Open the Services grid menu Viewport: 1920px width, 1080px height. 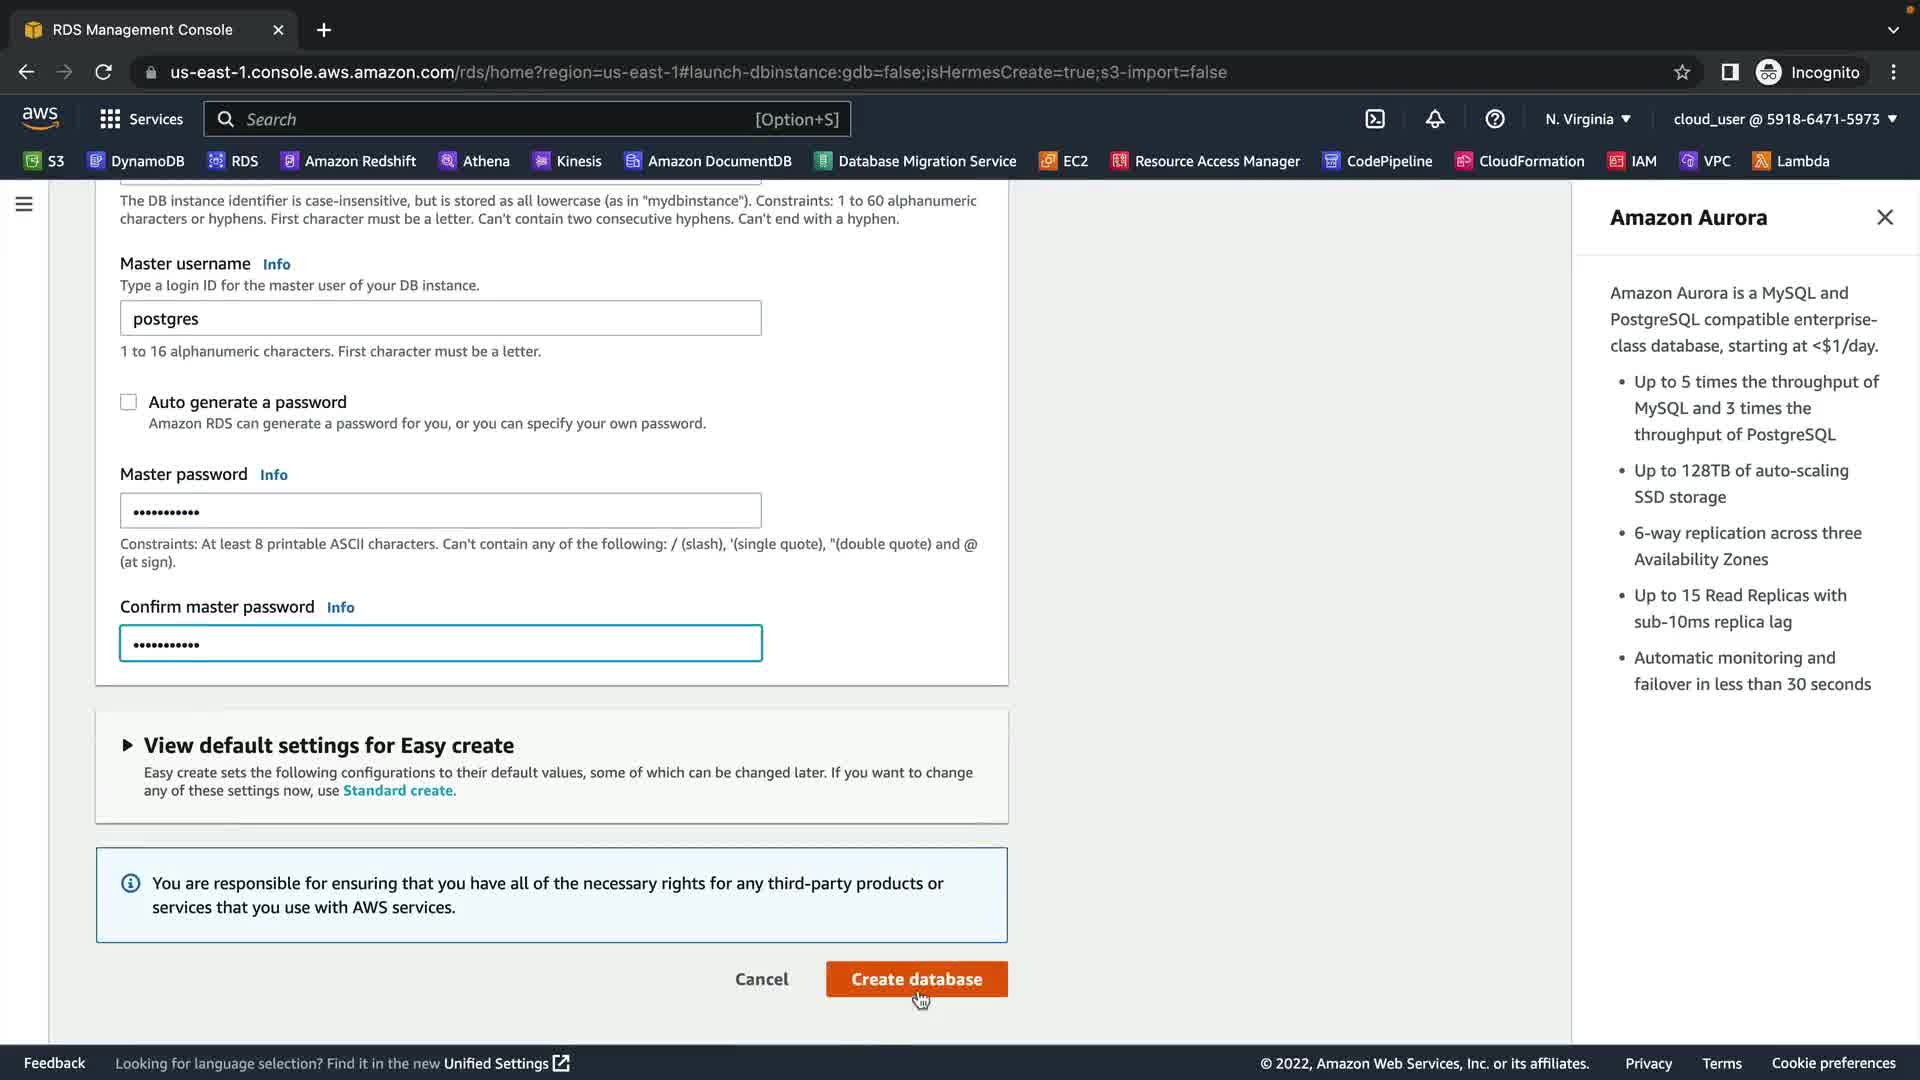coord(141,119)
